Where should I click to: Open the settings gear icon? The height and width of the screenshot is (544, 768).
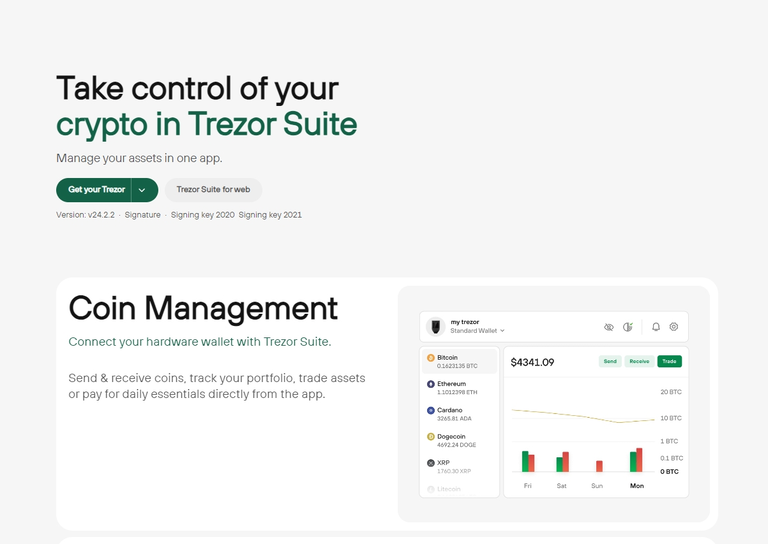coord(674,327)
